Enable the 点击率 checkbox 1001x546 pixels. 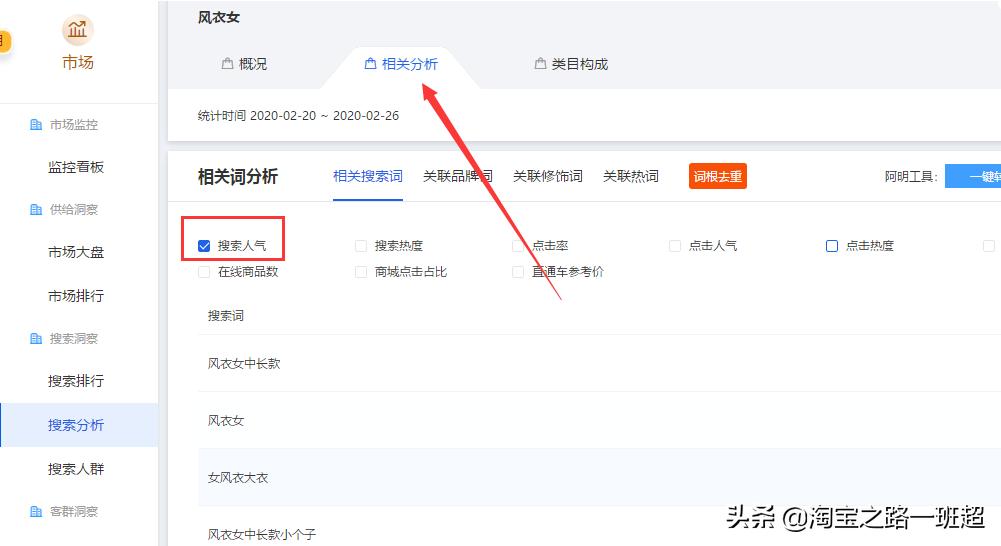tap(518, 246)
